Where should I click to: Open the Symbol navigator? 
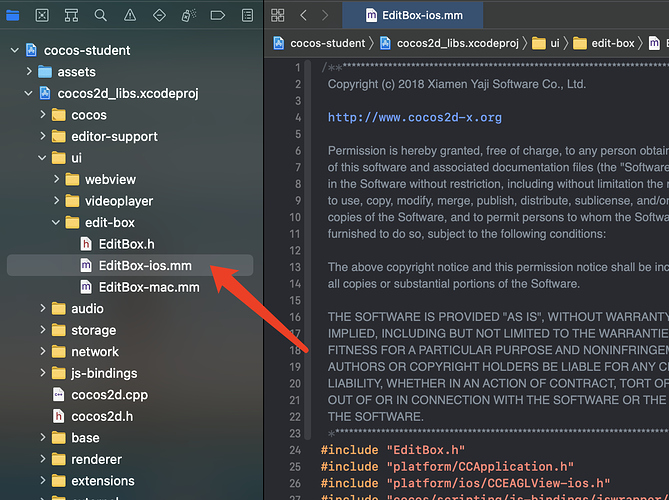(71, 16)
